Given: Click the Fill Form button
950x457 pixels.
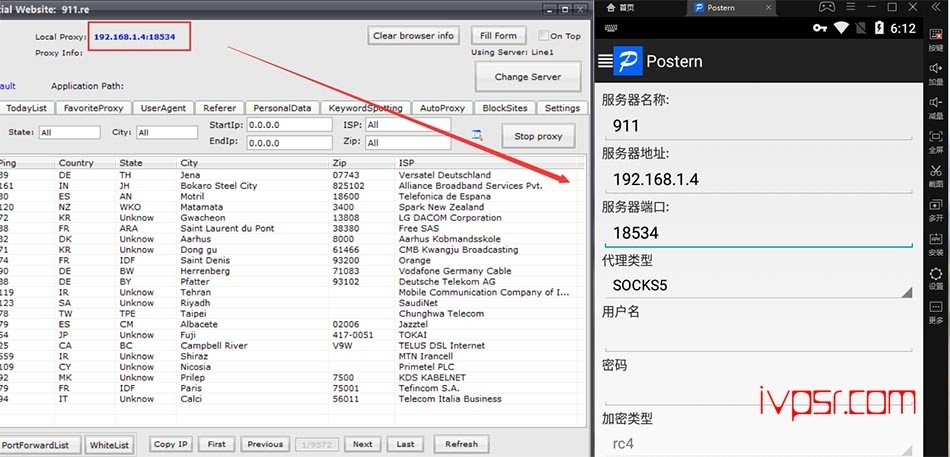Looking at the screenshot, I should click(x=498, y=36).
